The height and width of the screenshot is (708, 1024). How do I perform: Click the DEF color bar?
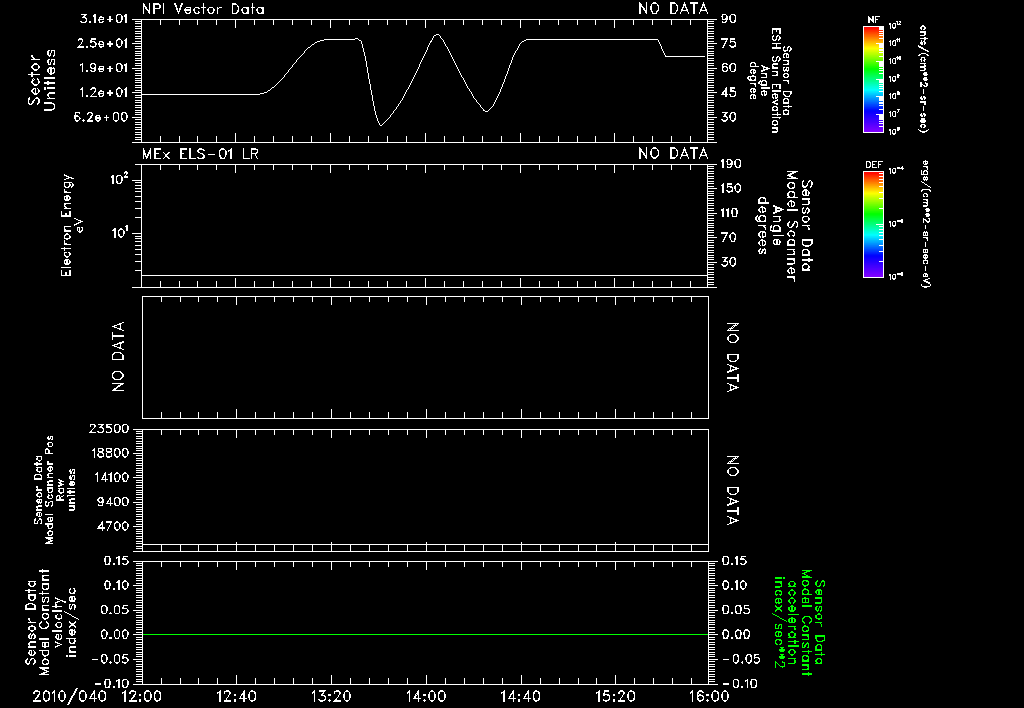point(873,224)
